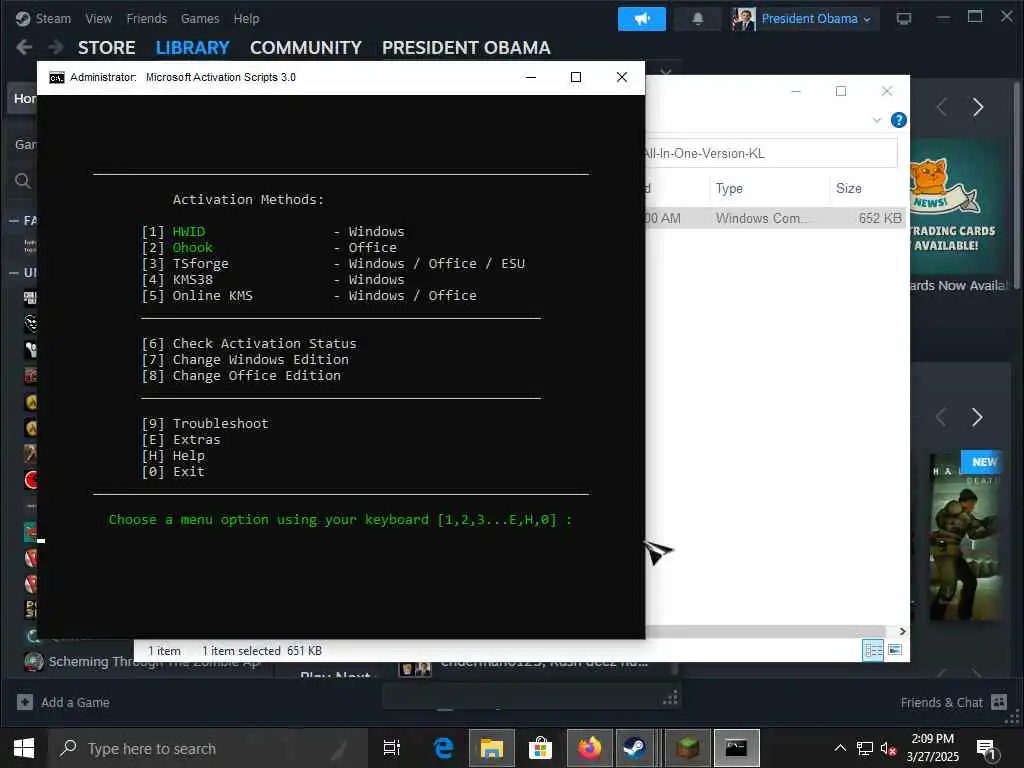This screenshot has width=1024, height=768.
Task: Click the Steam Big Picture monitor icon
Action: pyautogui.click(x=904, y=18)
